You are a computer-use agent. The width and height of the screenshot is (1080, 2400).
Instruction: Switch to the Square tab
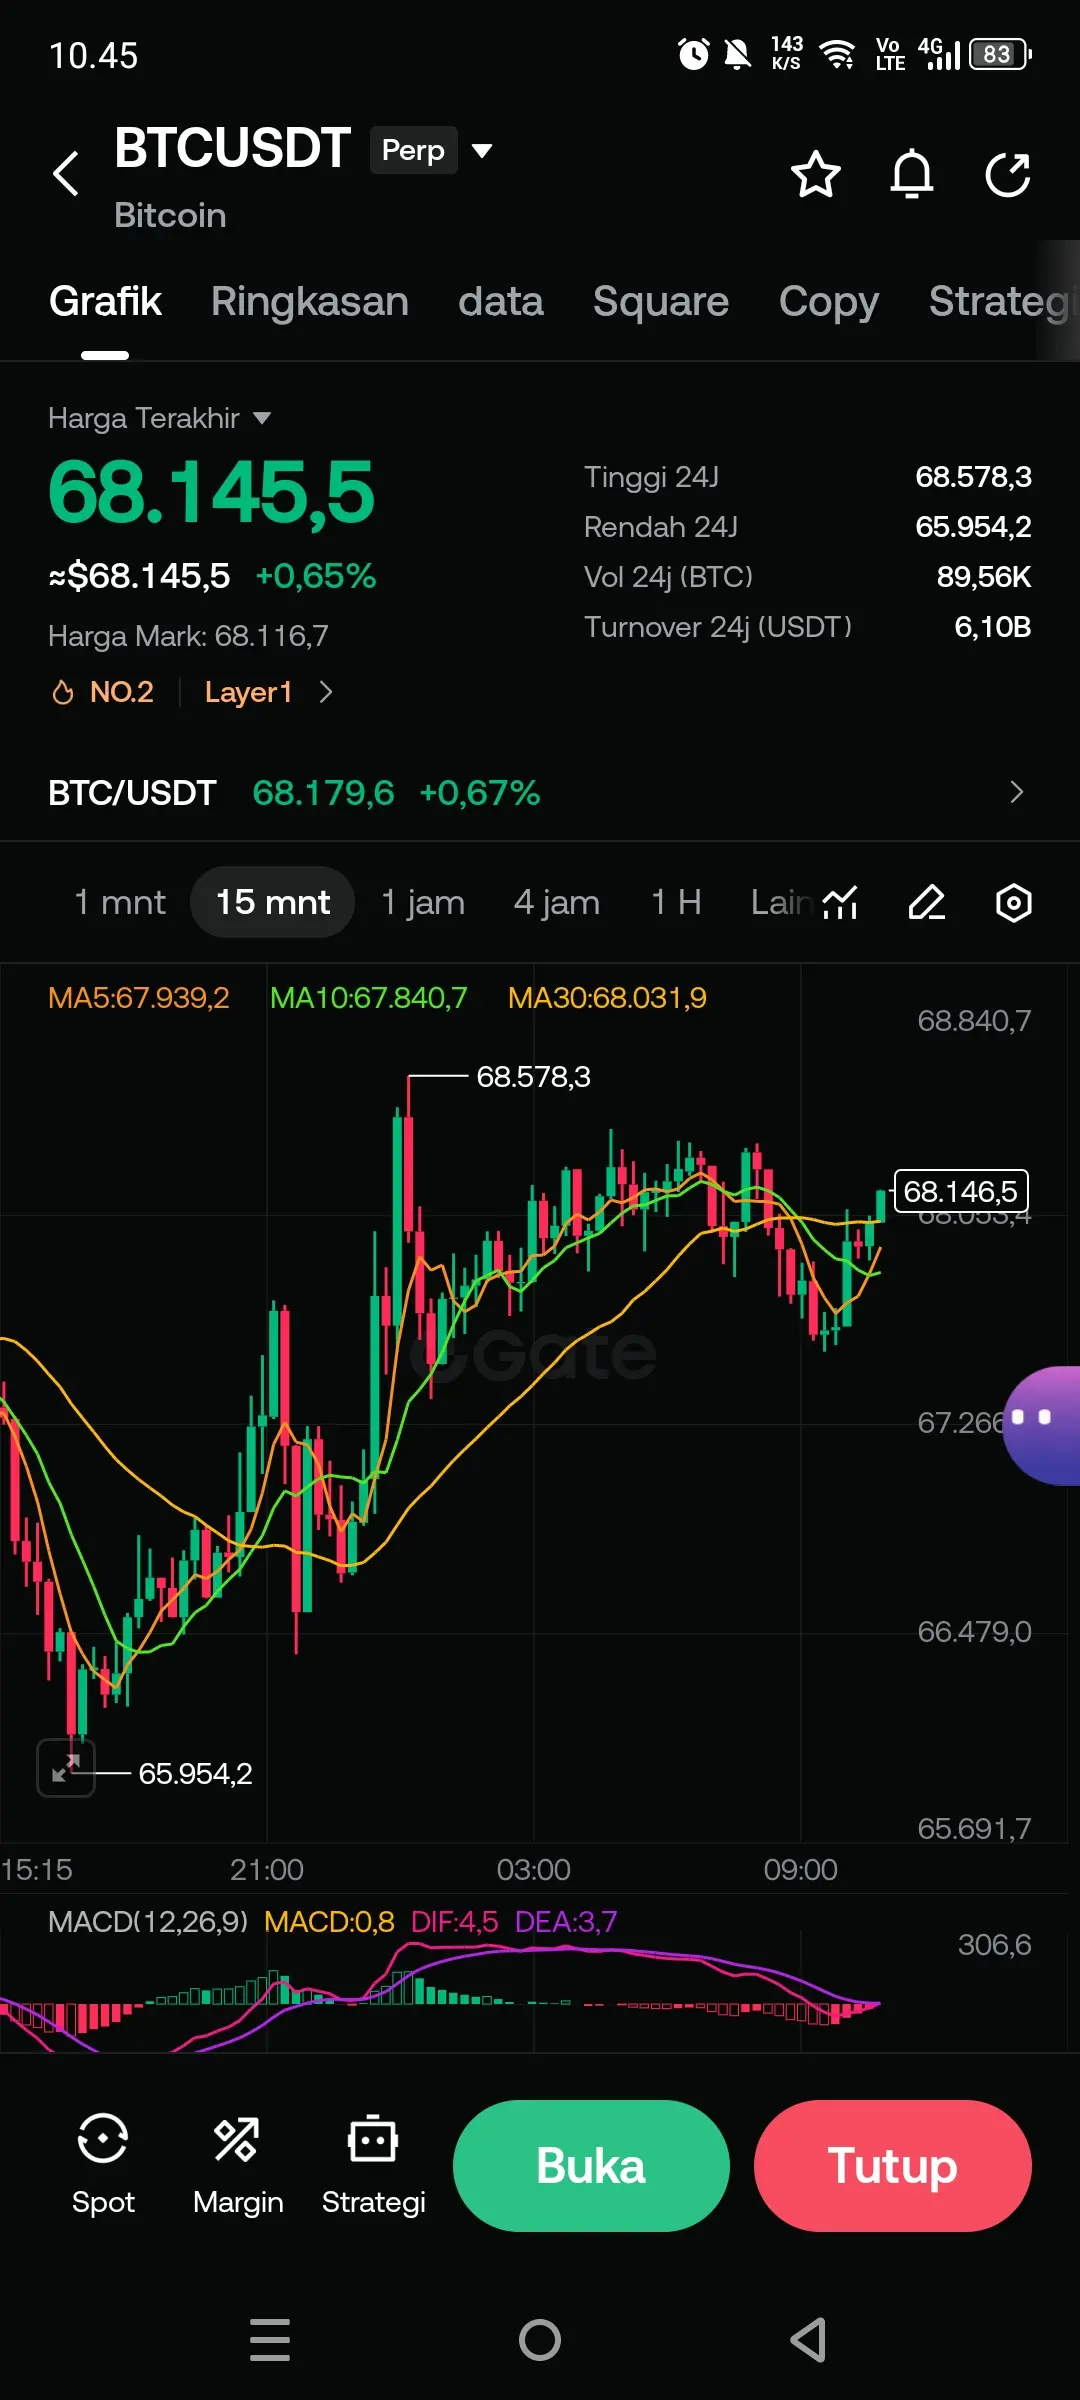click(x=661, y=301)
